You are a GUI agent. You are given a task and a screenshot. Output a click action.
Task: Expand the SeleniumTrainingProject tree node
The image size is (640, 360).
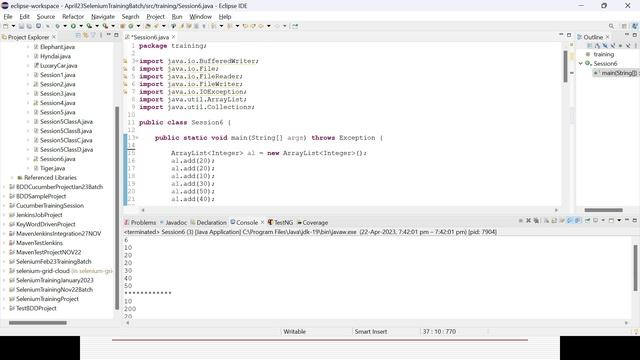tap(4, 299)
